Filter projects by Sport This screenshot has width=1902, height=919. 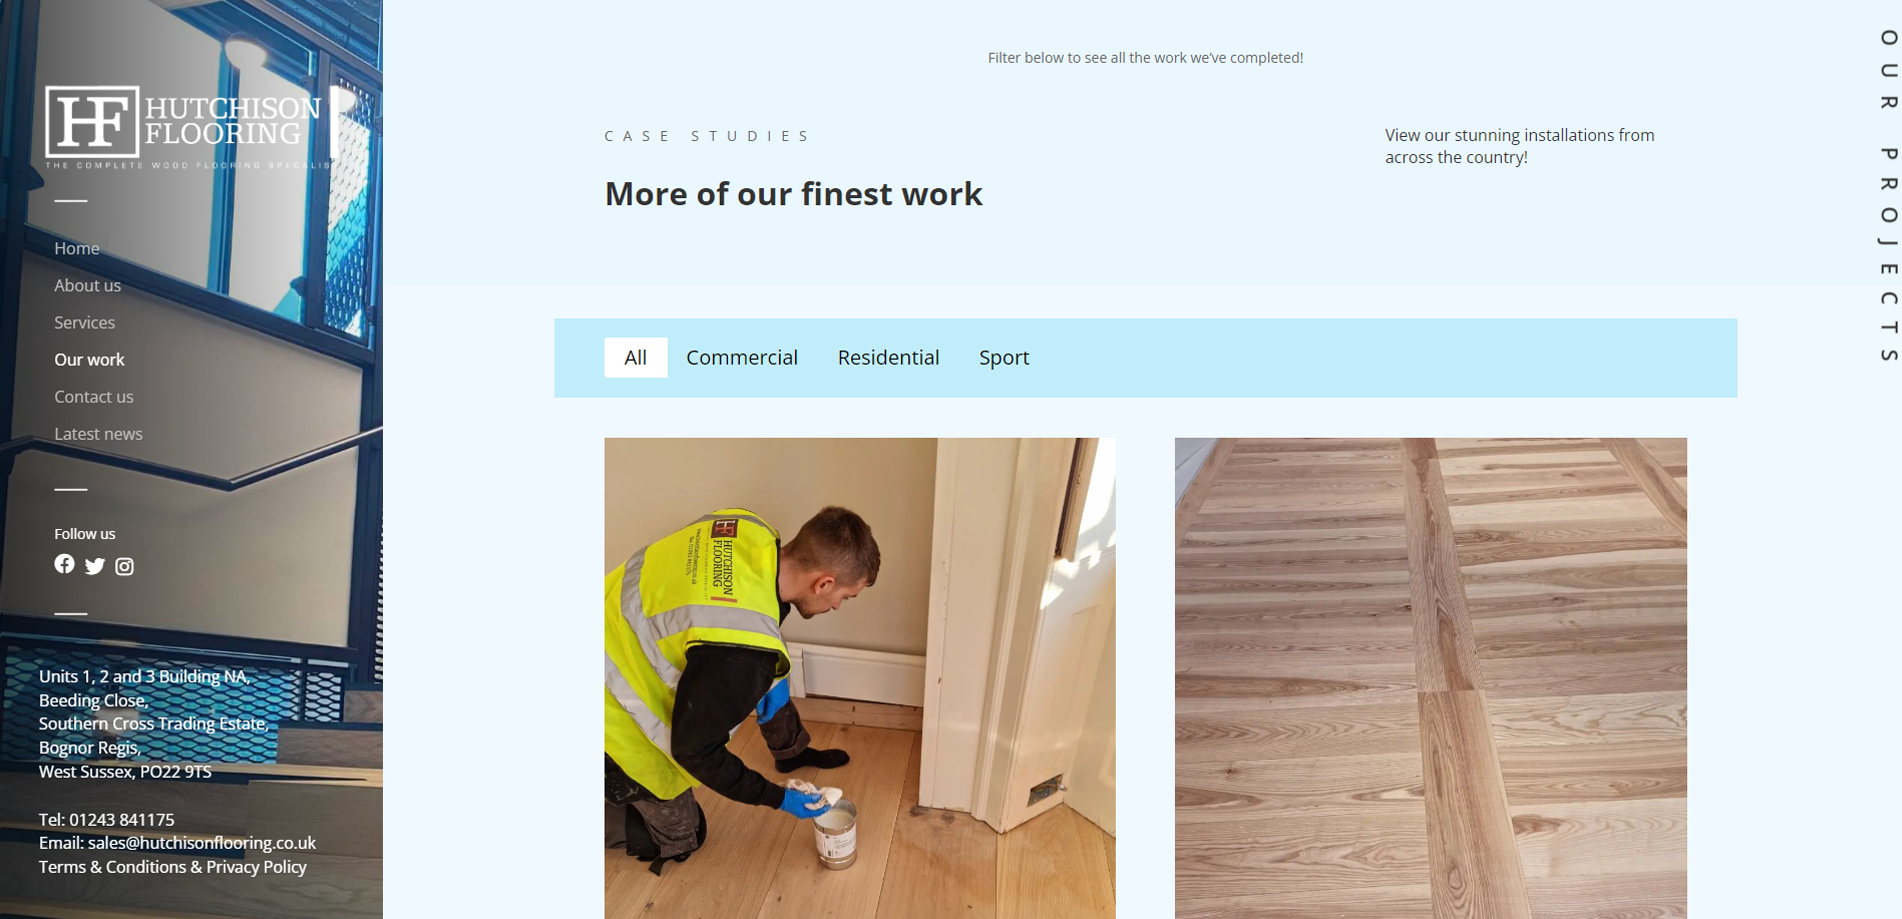point(1004,357)
